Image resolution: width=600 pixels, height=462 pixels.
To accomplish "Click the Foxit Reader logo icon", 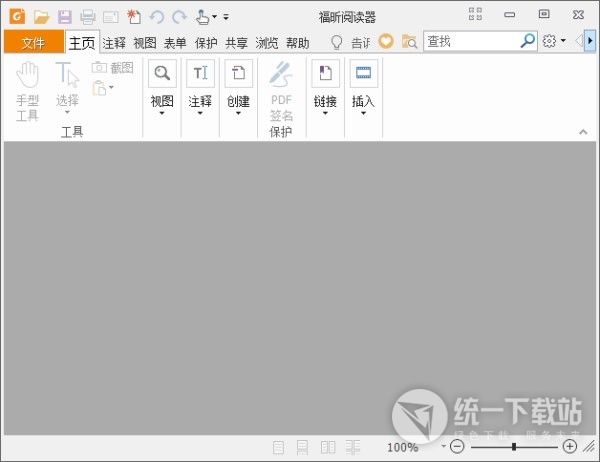I will [x=17, y=16].
